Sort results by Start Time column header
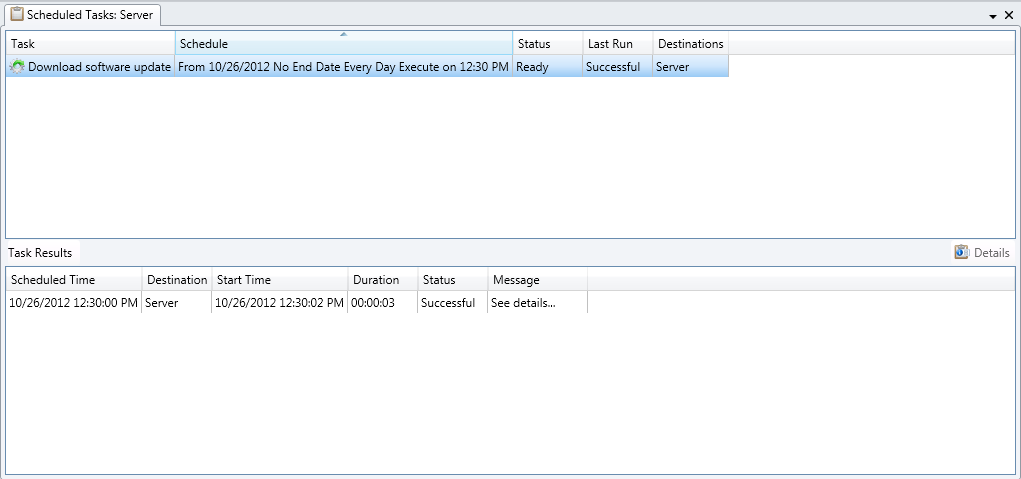Image resolution: width=1021 pixels, height=479 pixels. (279, 280)
